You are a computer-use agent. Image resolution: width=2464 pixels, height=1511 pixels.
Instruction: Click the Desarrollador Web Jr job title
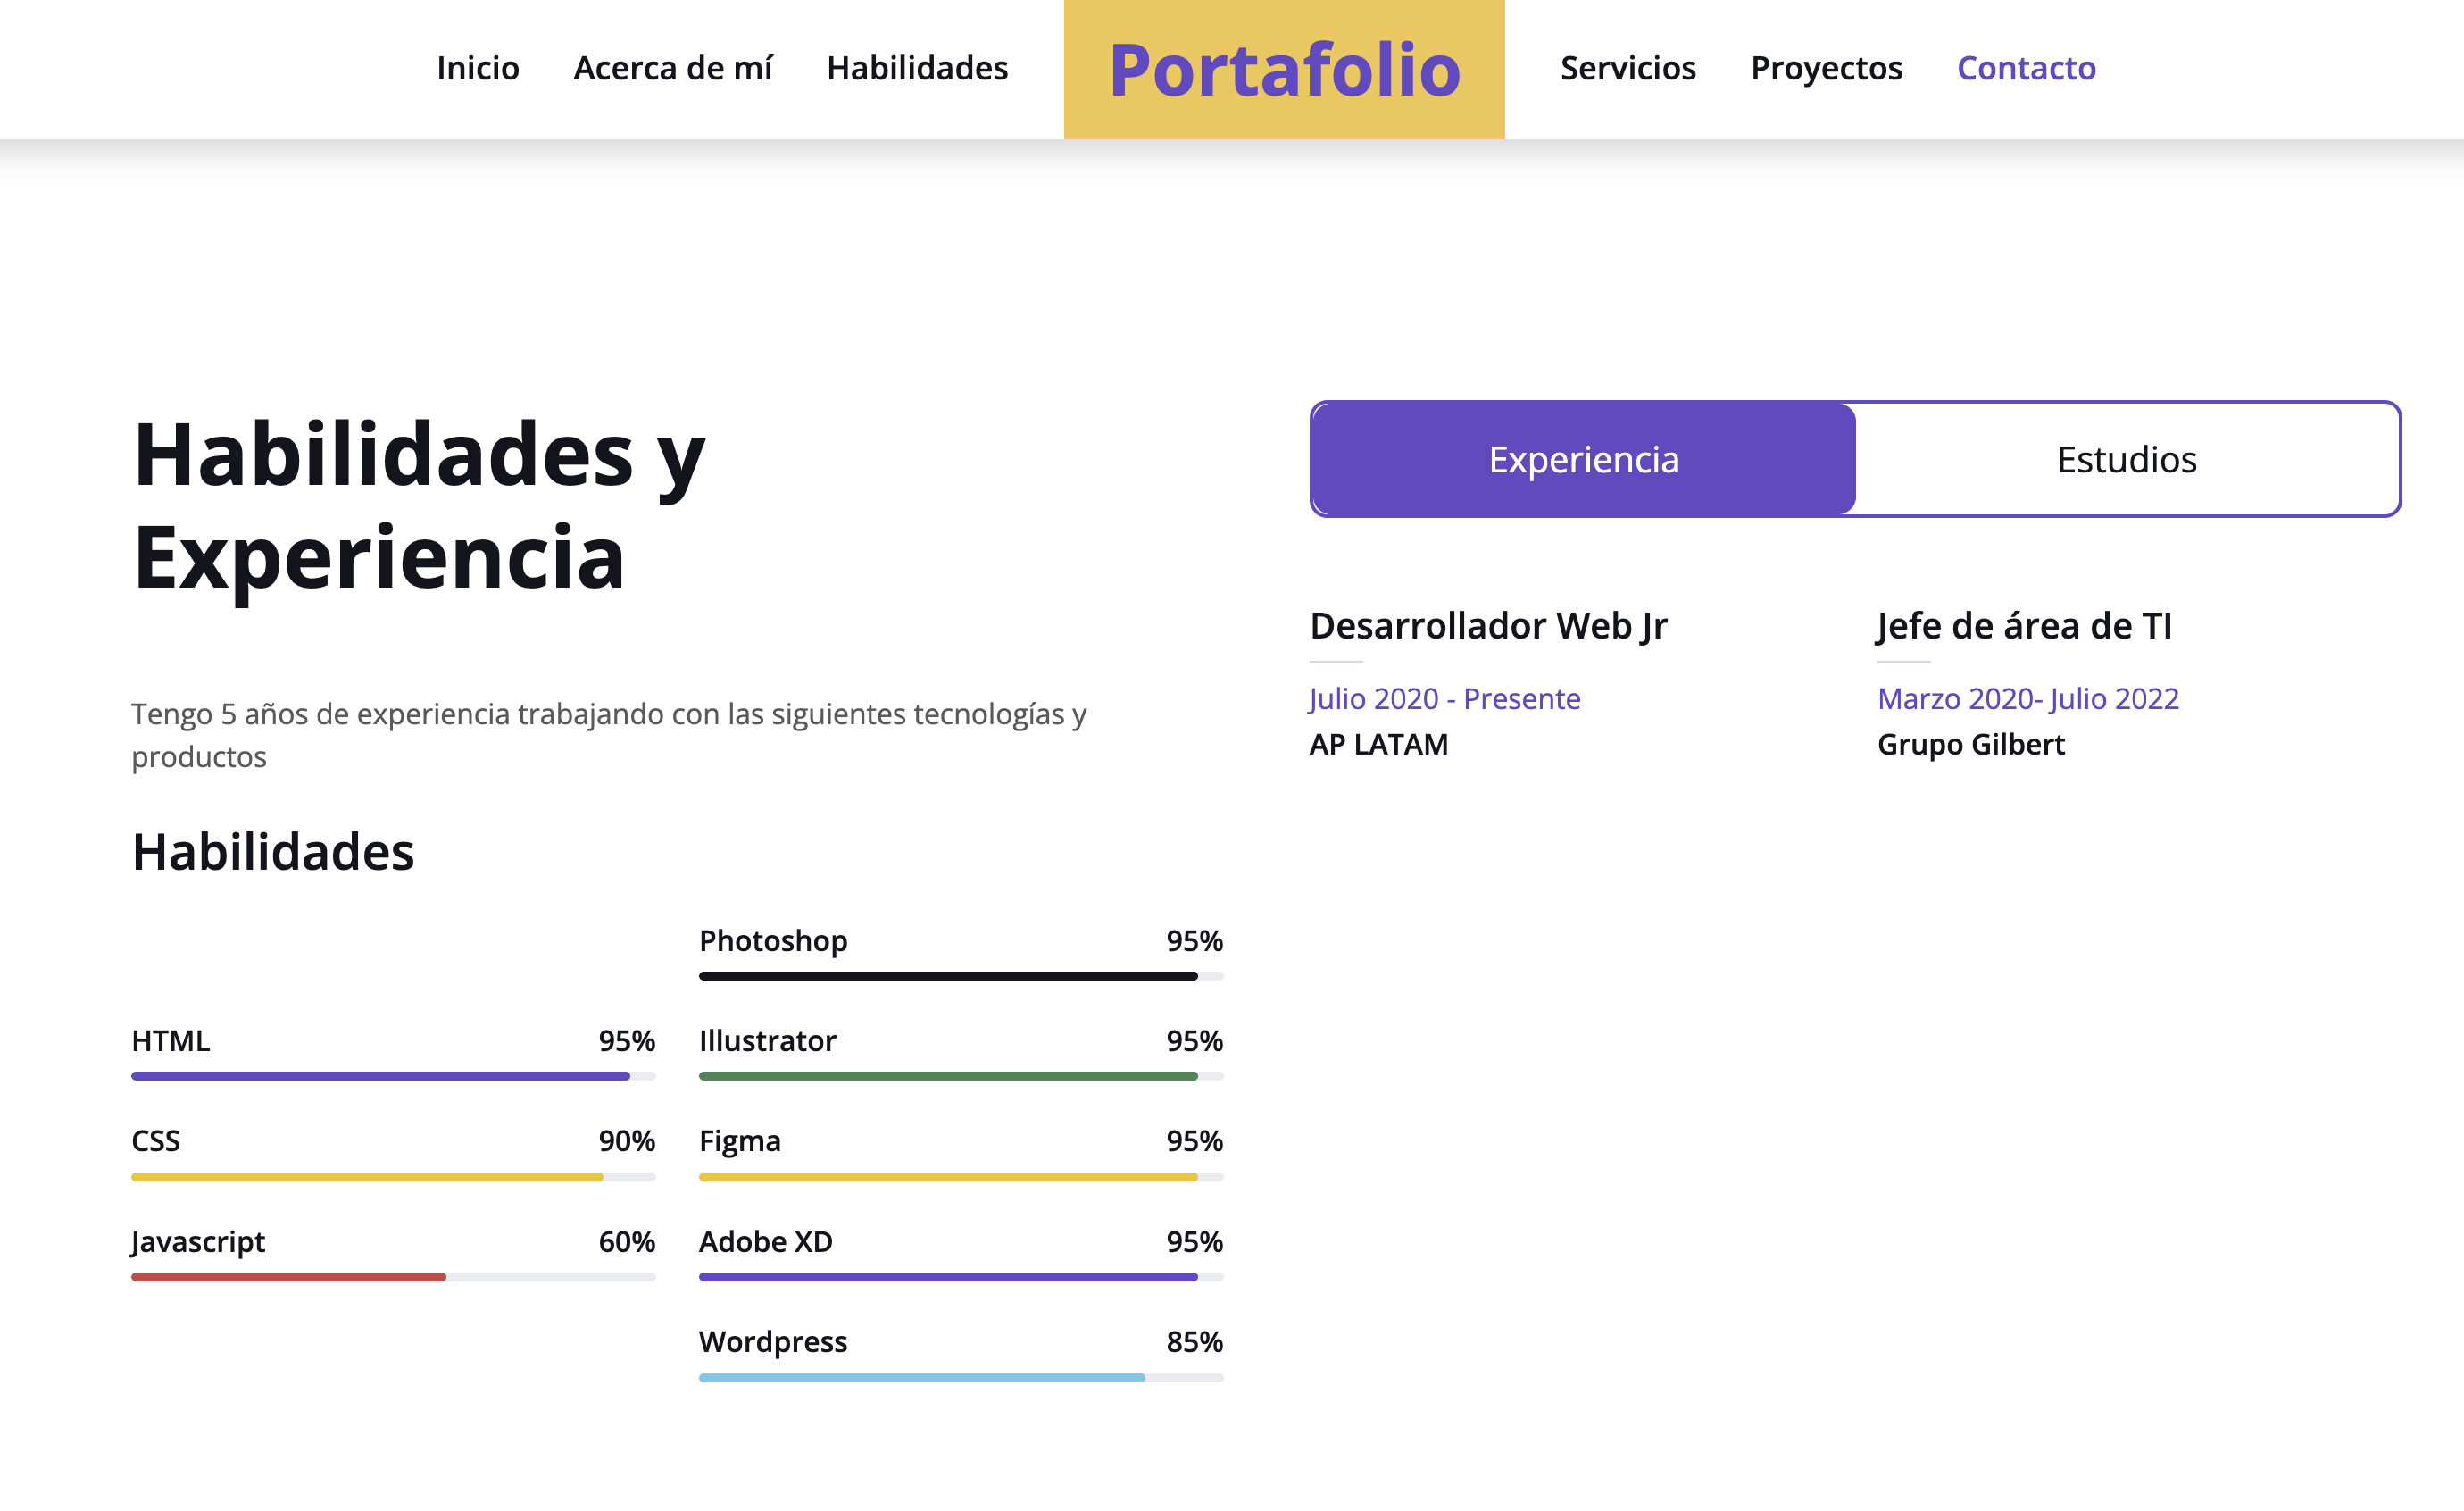(x=1489, y=626)
